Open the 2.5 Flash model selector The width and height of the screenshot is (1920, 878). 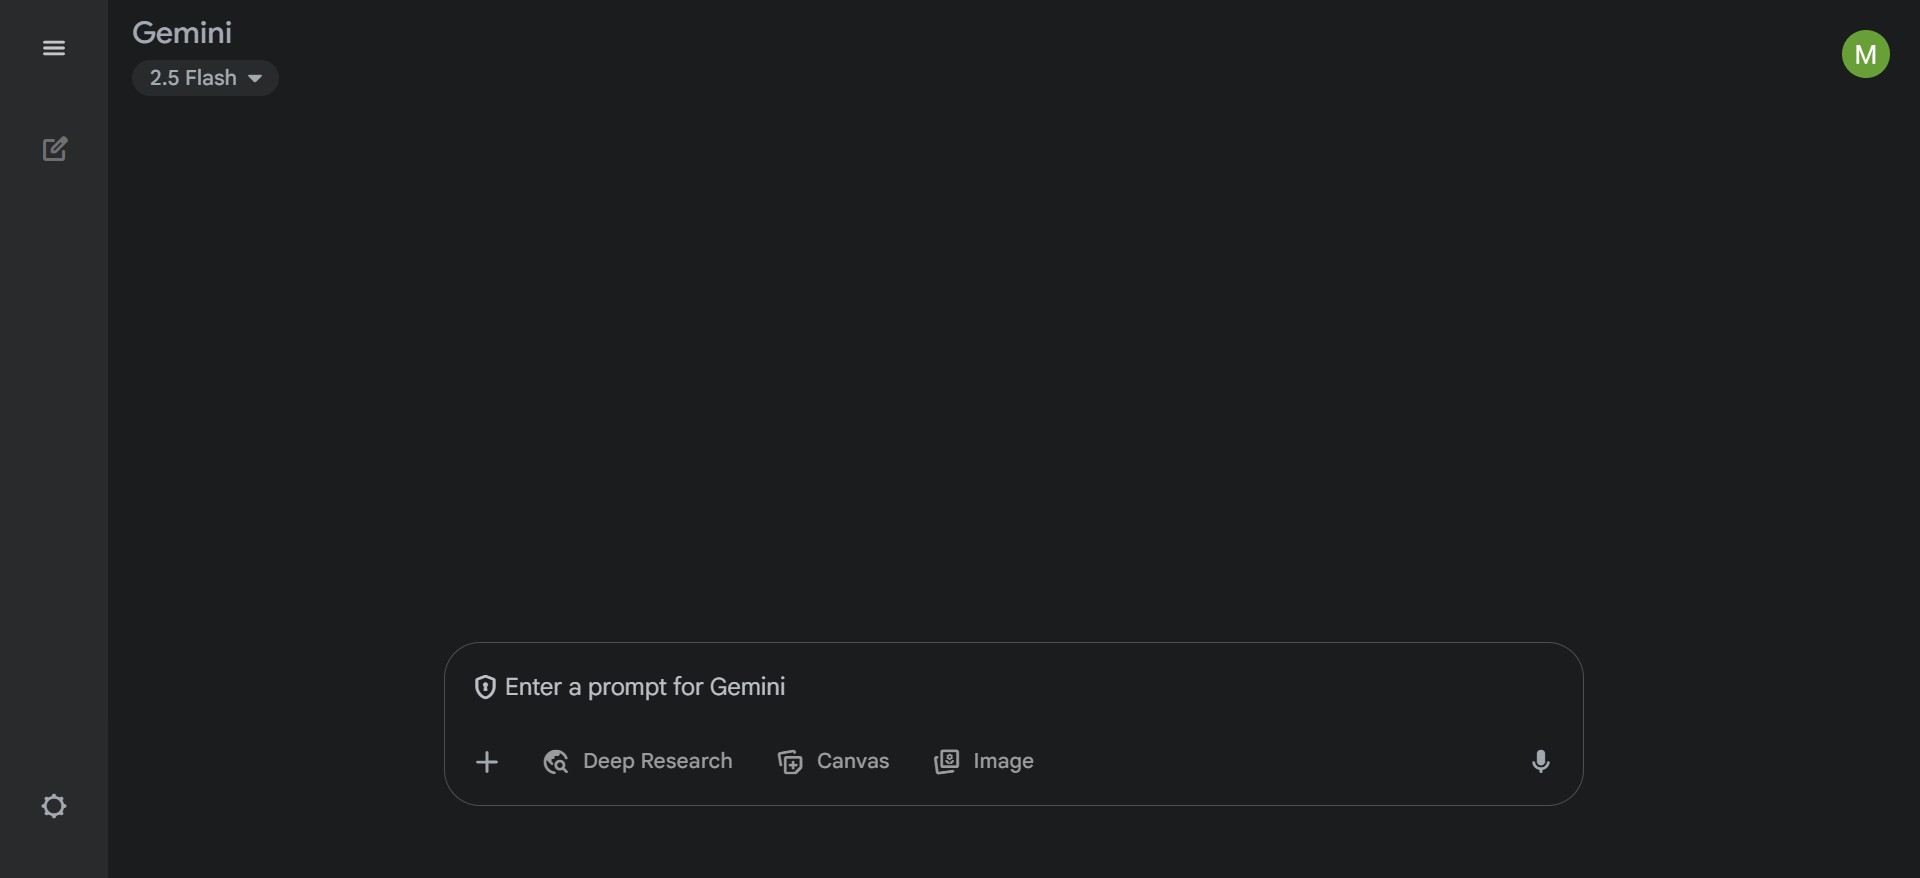pyautogui.click(x=194, y=78)
